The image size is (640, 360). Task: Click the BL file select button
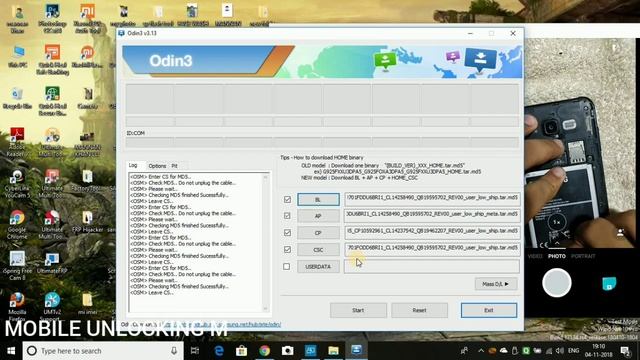point(318,200)
